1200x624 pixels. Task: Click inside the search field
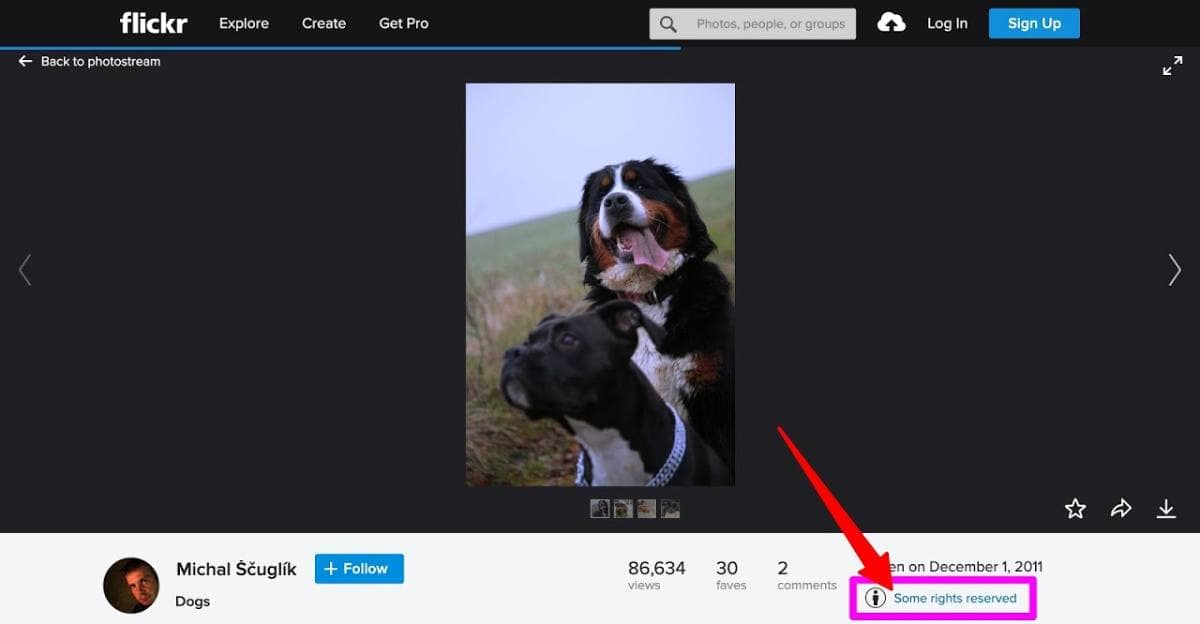770,23
